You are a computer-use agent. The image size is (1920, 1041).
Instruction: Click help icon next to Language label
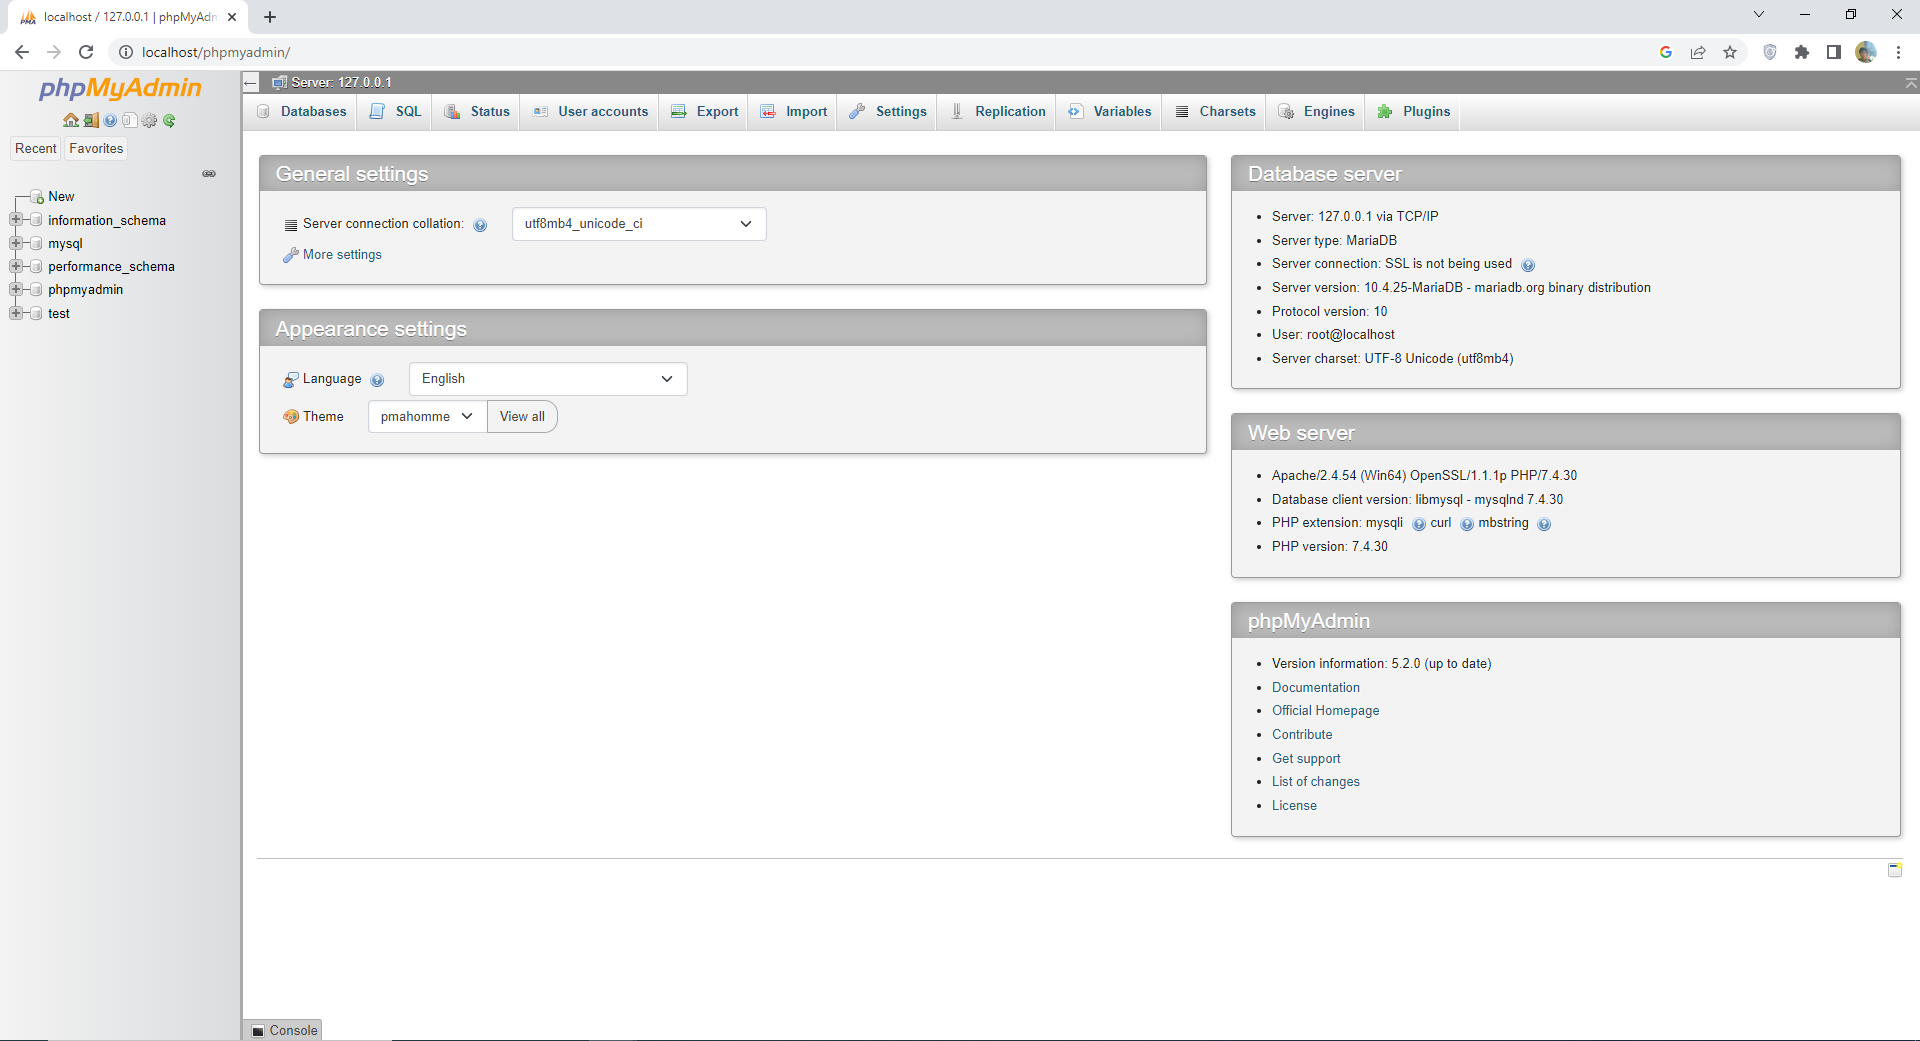click(377, 380)
